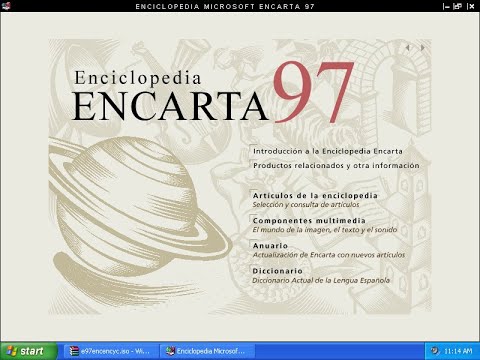
Task: Switch to e97encencyc.iso taskbar window
Action: click(110, 351)
